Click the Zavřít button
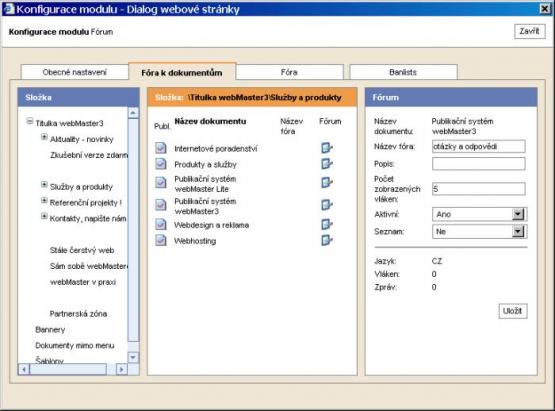This screenshot has width=555, height=411. point(530,32)
